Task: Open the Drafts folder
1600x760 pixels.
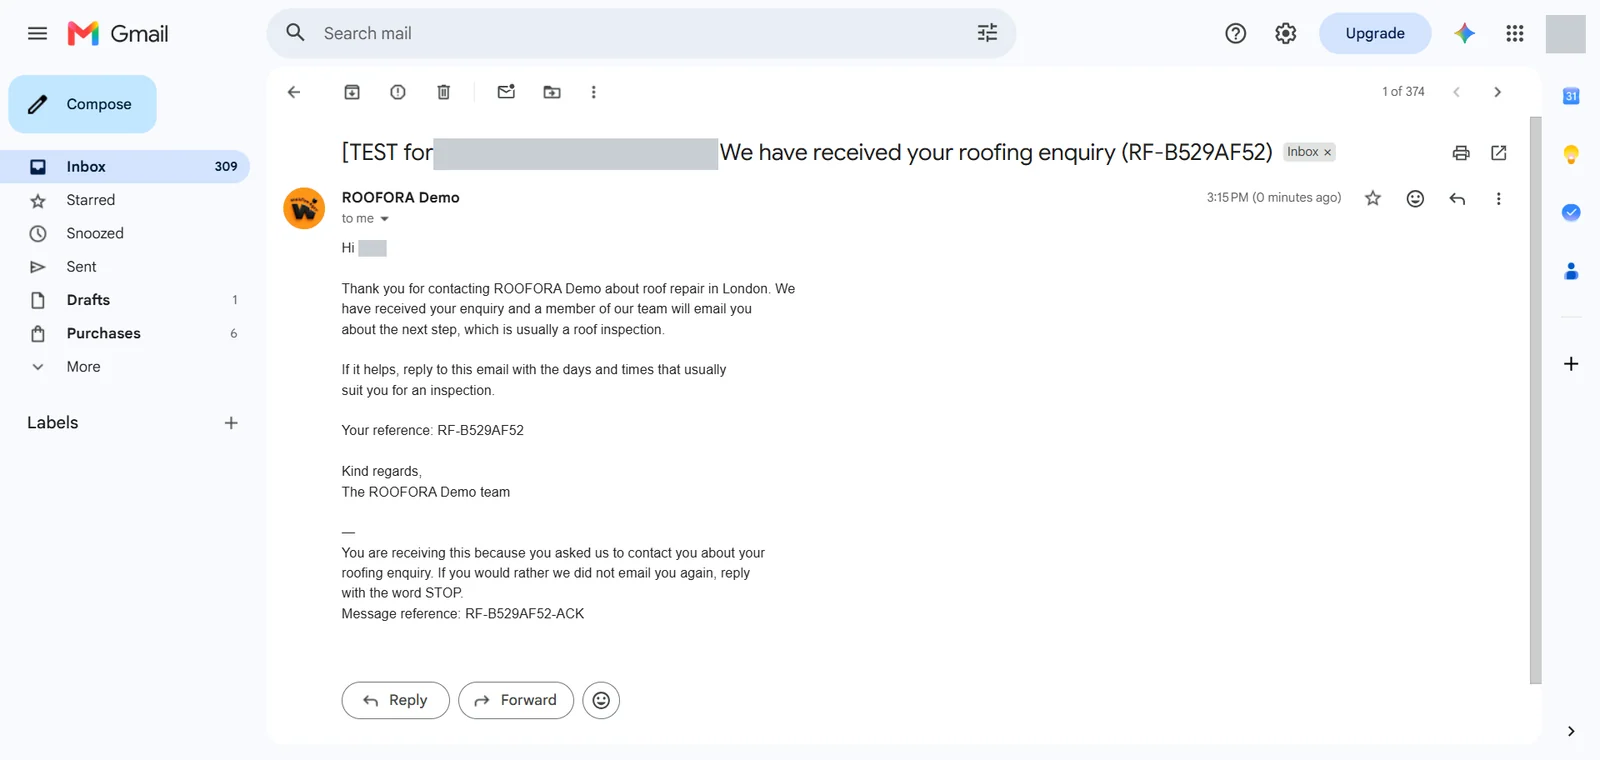Action: (x=125, y=300)
